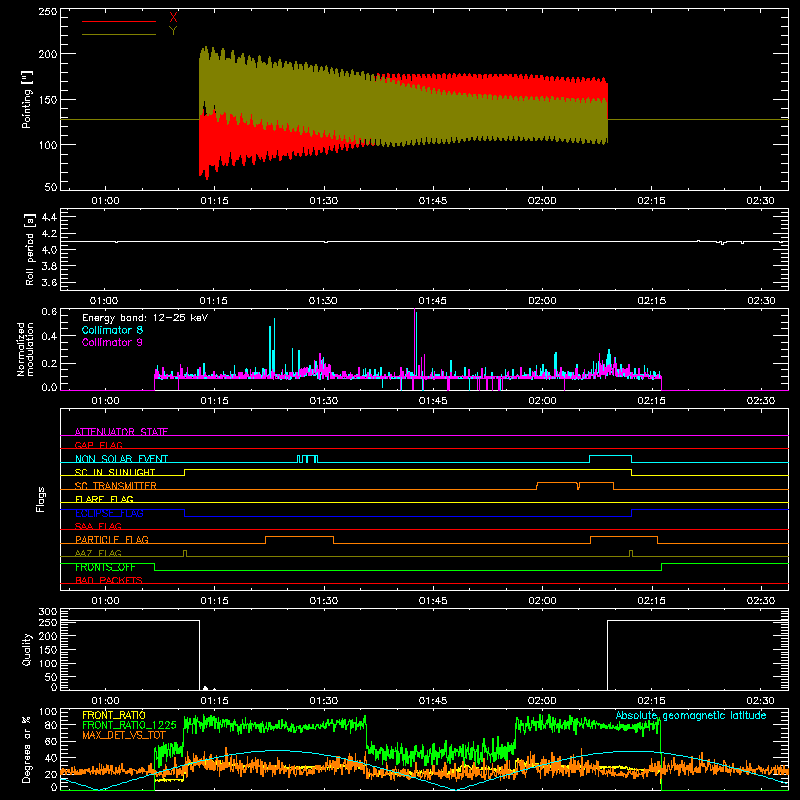The image size is (800, 800).
Task: Click the Quality axis title
Action: pos(27,649)
